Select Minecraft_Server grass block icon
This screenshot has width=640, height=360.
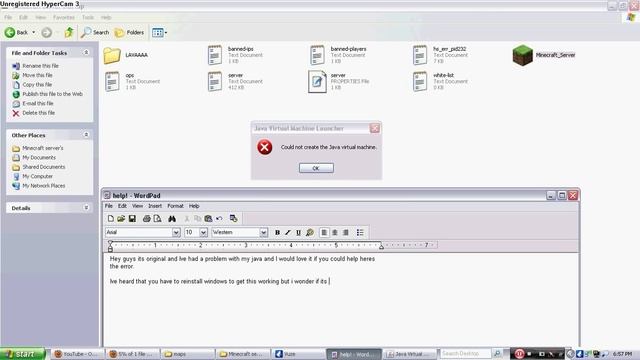pos(523,55)
